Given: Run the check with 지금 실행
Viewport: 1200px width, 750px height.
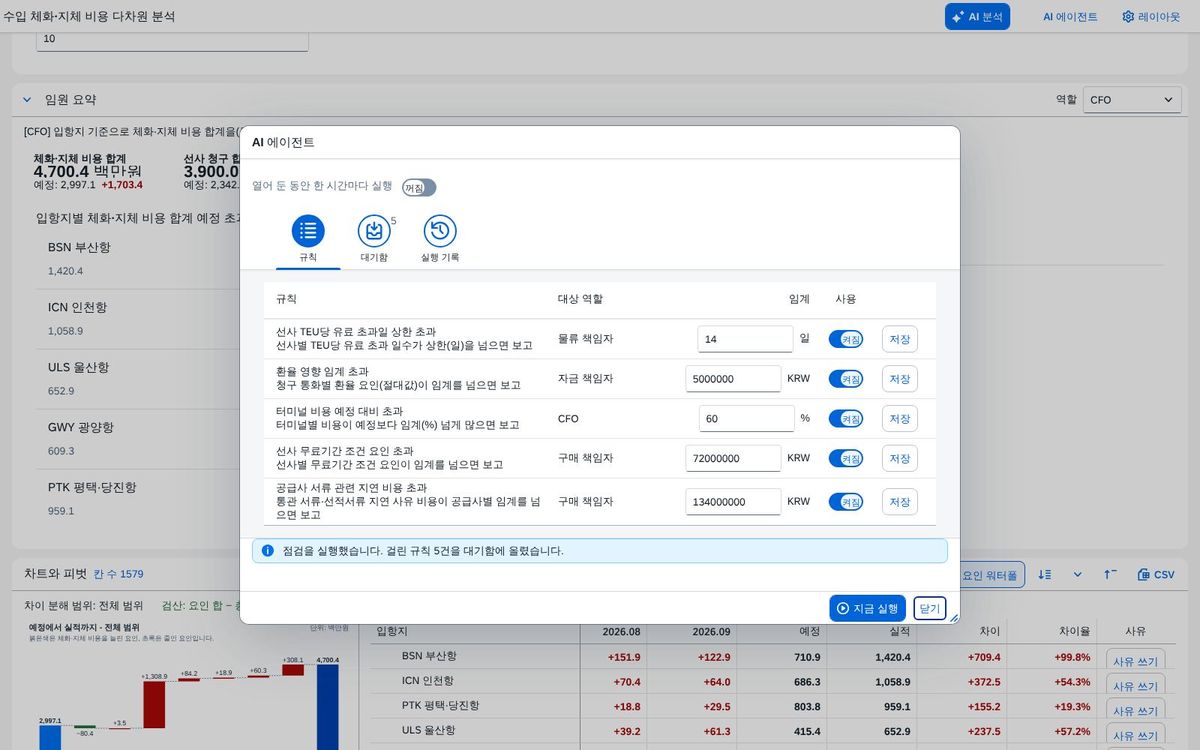Looking at the screenshot, I should [x=867, y=608].
